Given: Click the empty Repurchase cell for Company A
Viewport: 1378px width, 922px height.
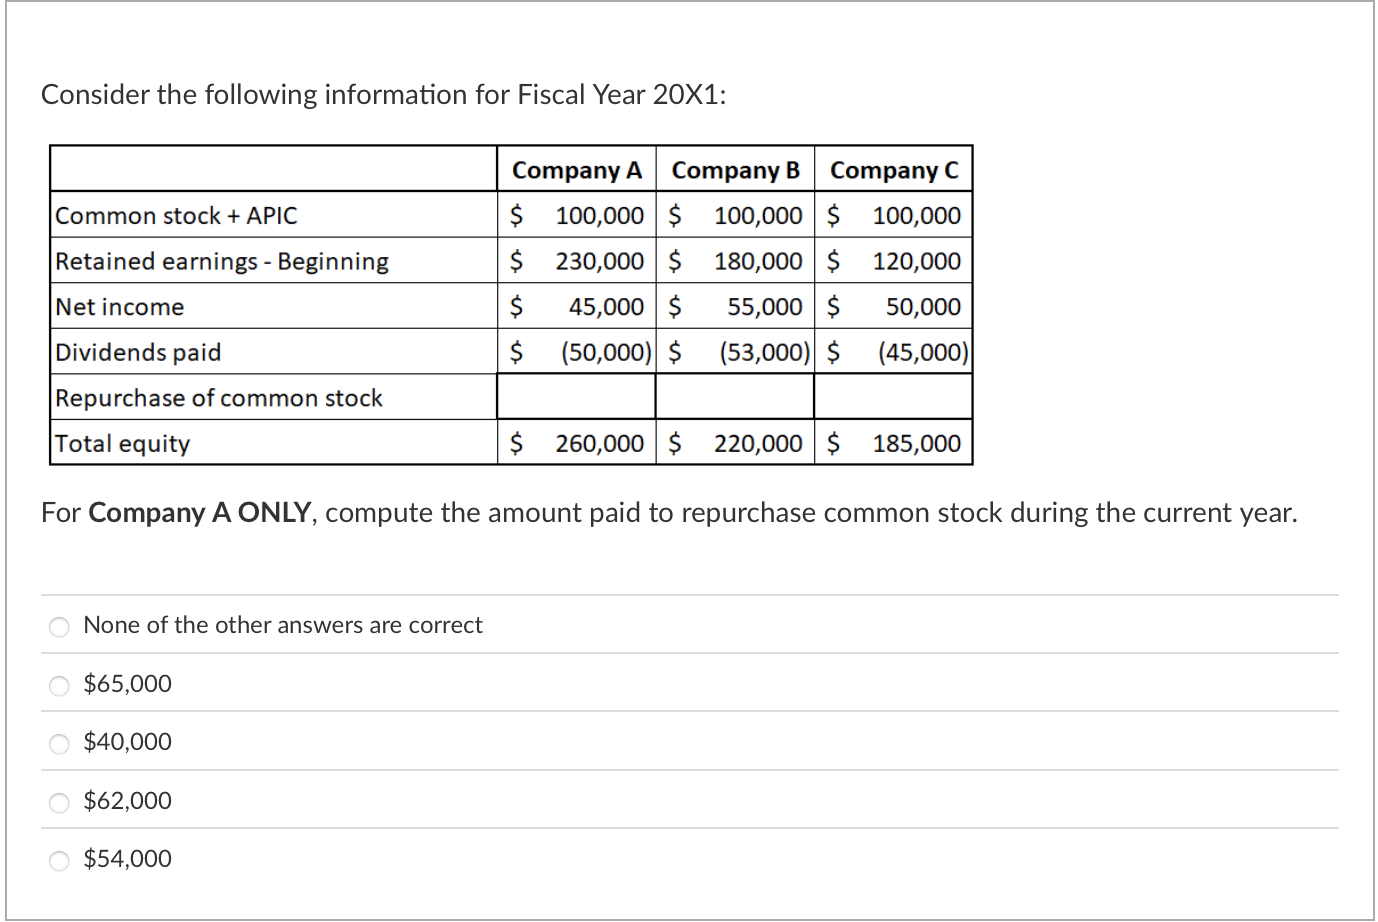Looking at the screenshot, I should point(577,397).
